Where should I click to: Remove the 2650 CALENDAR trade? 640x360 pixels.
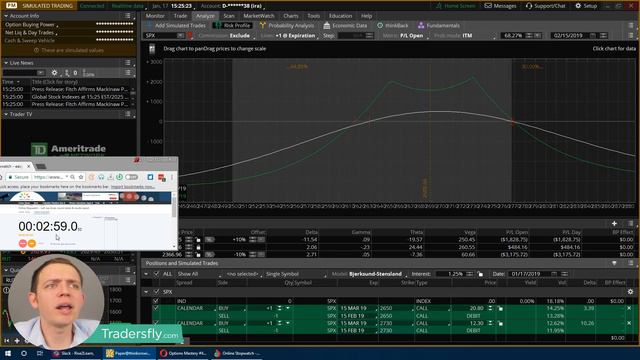[x=629, y=308]
